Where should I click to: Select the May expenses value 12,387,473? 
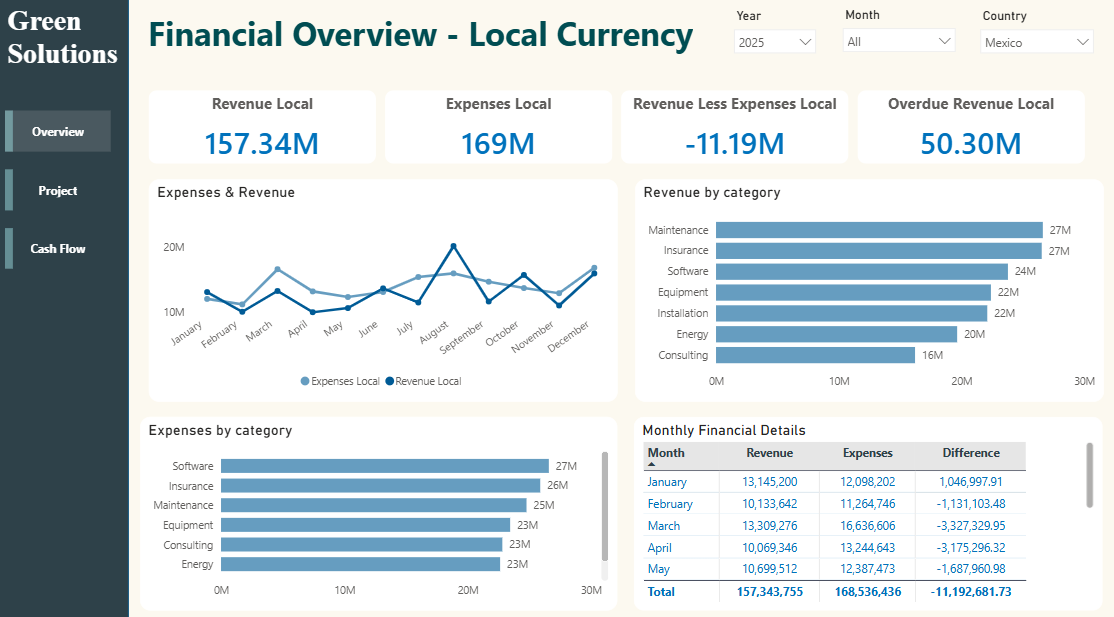click(867, 569)
